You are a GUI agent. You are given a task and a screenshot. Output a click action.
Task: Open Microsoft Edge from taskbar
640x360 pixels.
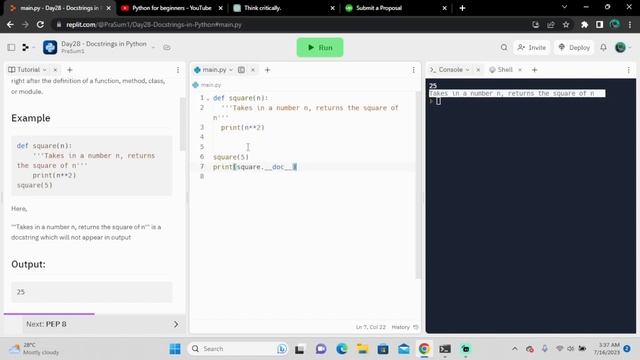pos(342,349)
